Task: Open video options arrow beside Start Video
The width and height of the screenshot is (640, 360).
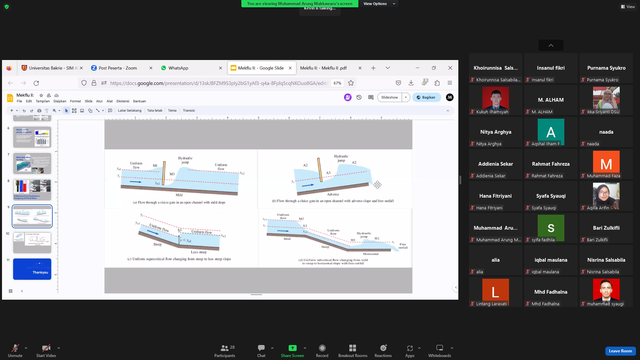Action: 59,348
